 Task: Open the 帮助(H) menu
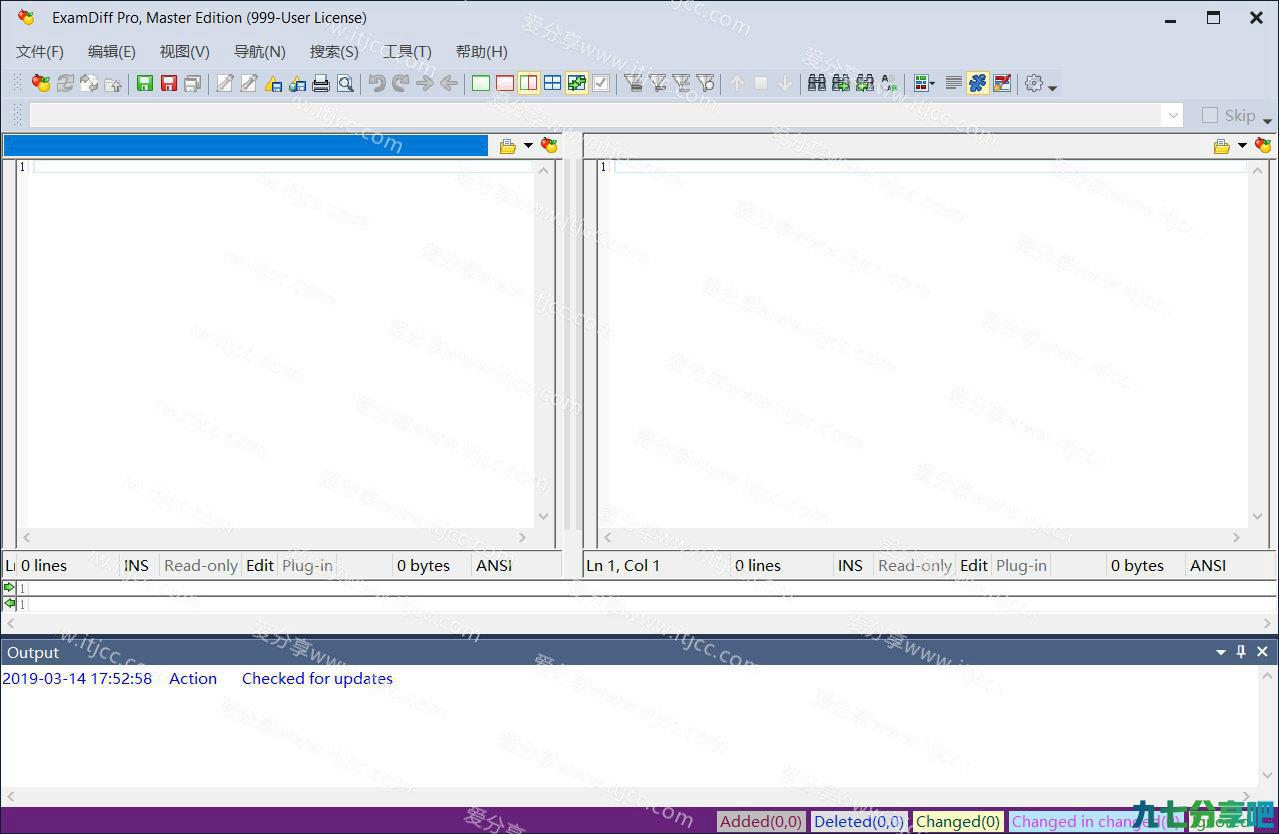[x=482, y=51]
